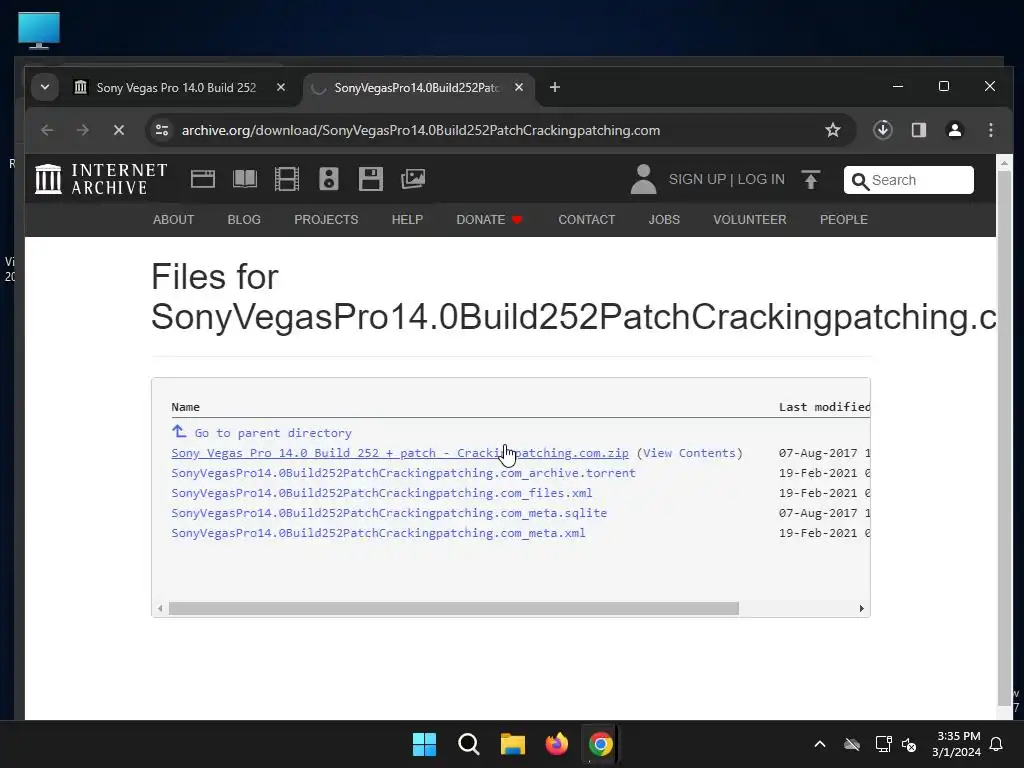
Task: Open the _meta.xml link
Action: pyautogui.click(x=378, y=533)
